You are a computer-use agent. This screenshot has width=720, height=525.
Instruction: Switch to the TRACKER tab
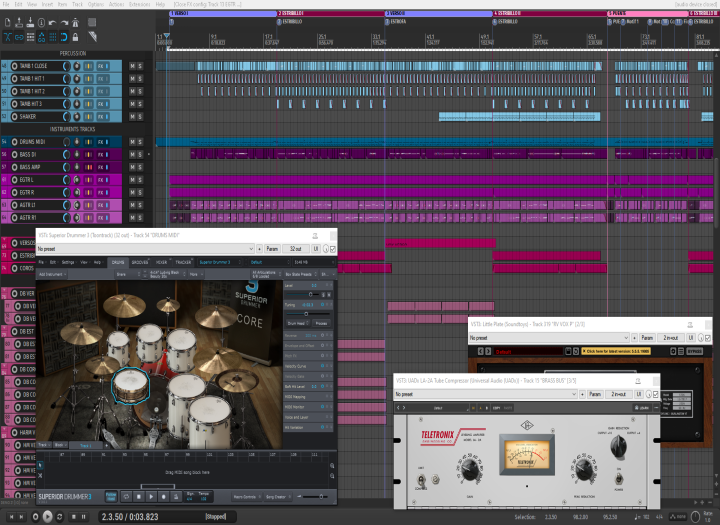(183, 262)
